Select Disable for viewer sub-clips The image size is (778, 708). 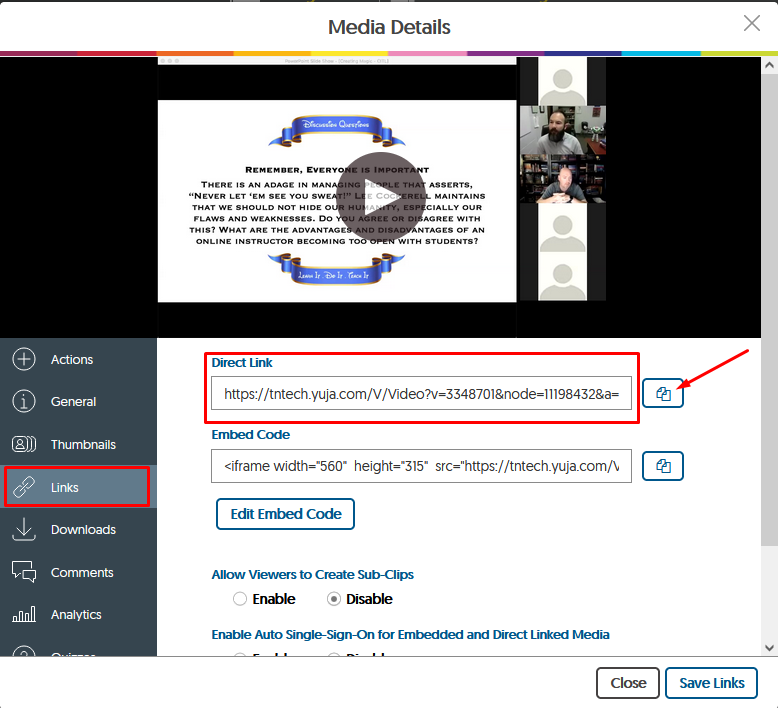tap(335, 599)
